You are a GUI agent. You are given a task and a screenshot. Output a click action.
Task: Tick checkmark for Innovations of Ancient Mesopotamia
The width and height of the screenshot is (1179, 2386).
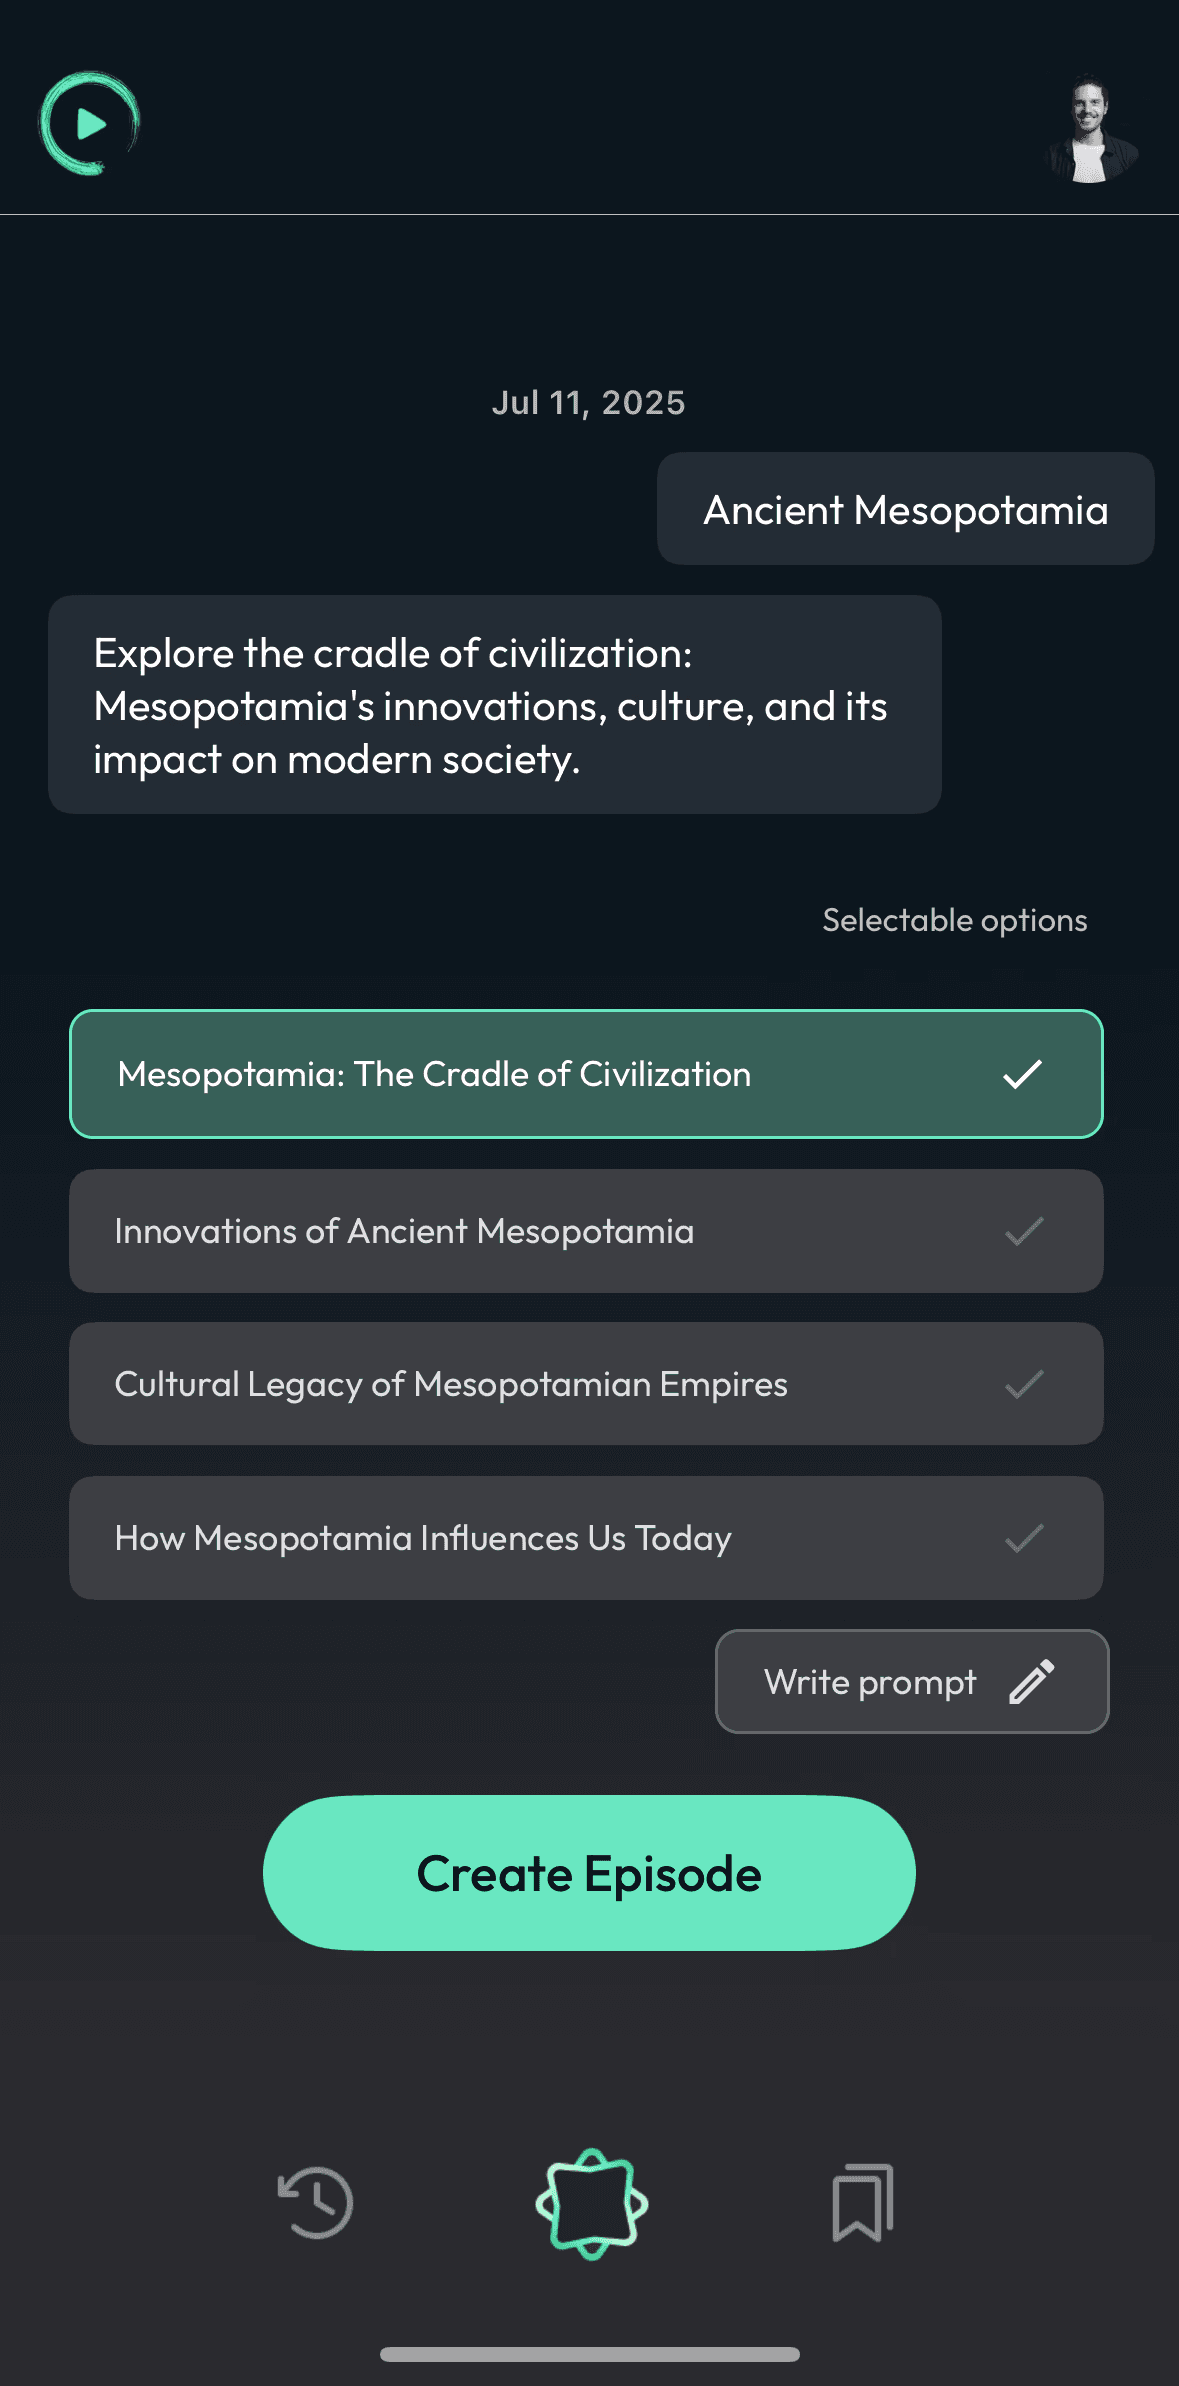click(1024, 1231)
